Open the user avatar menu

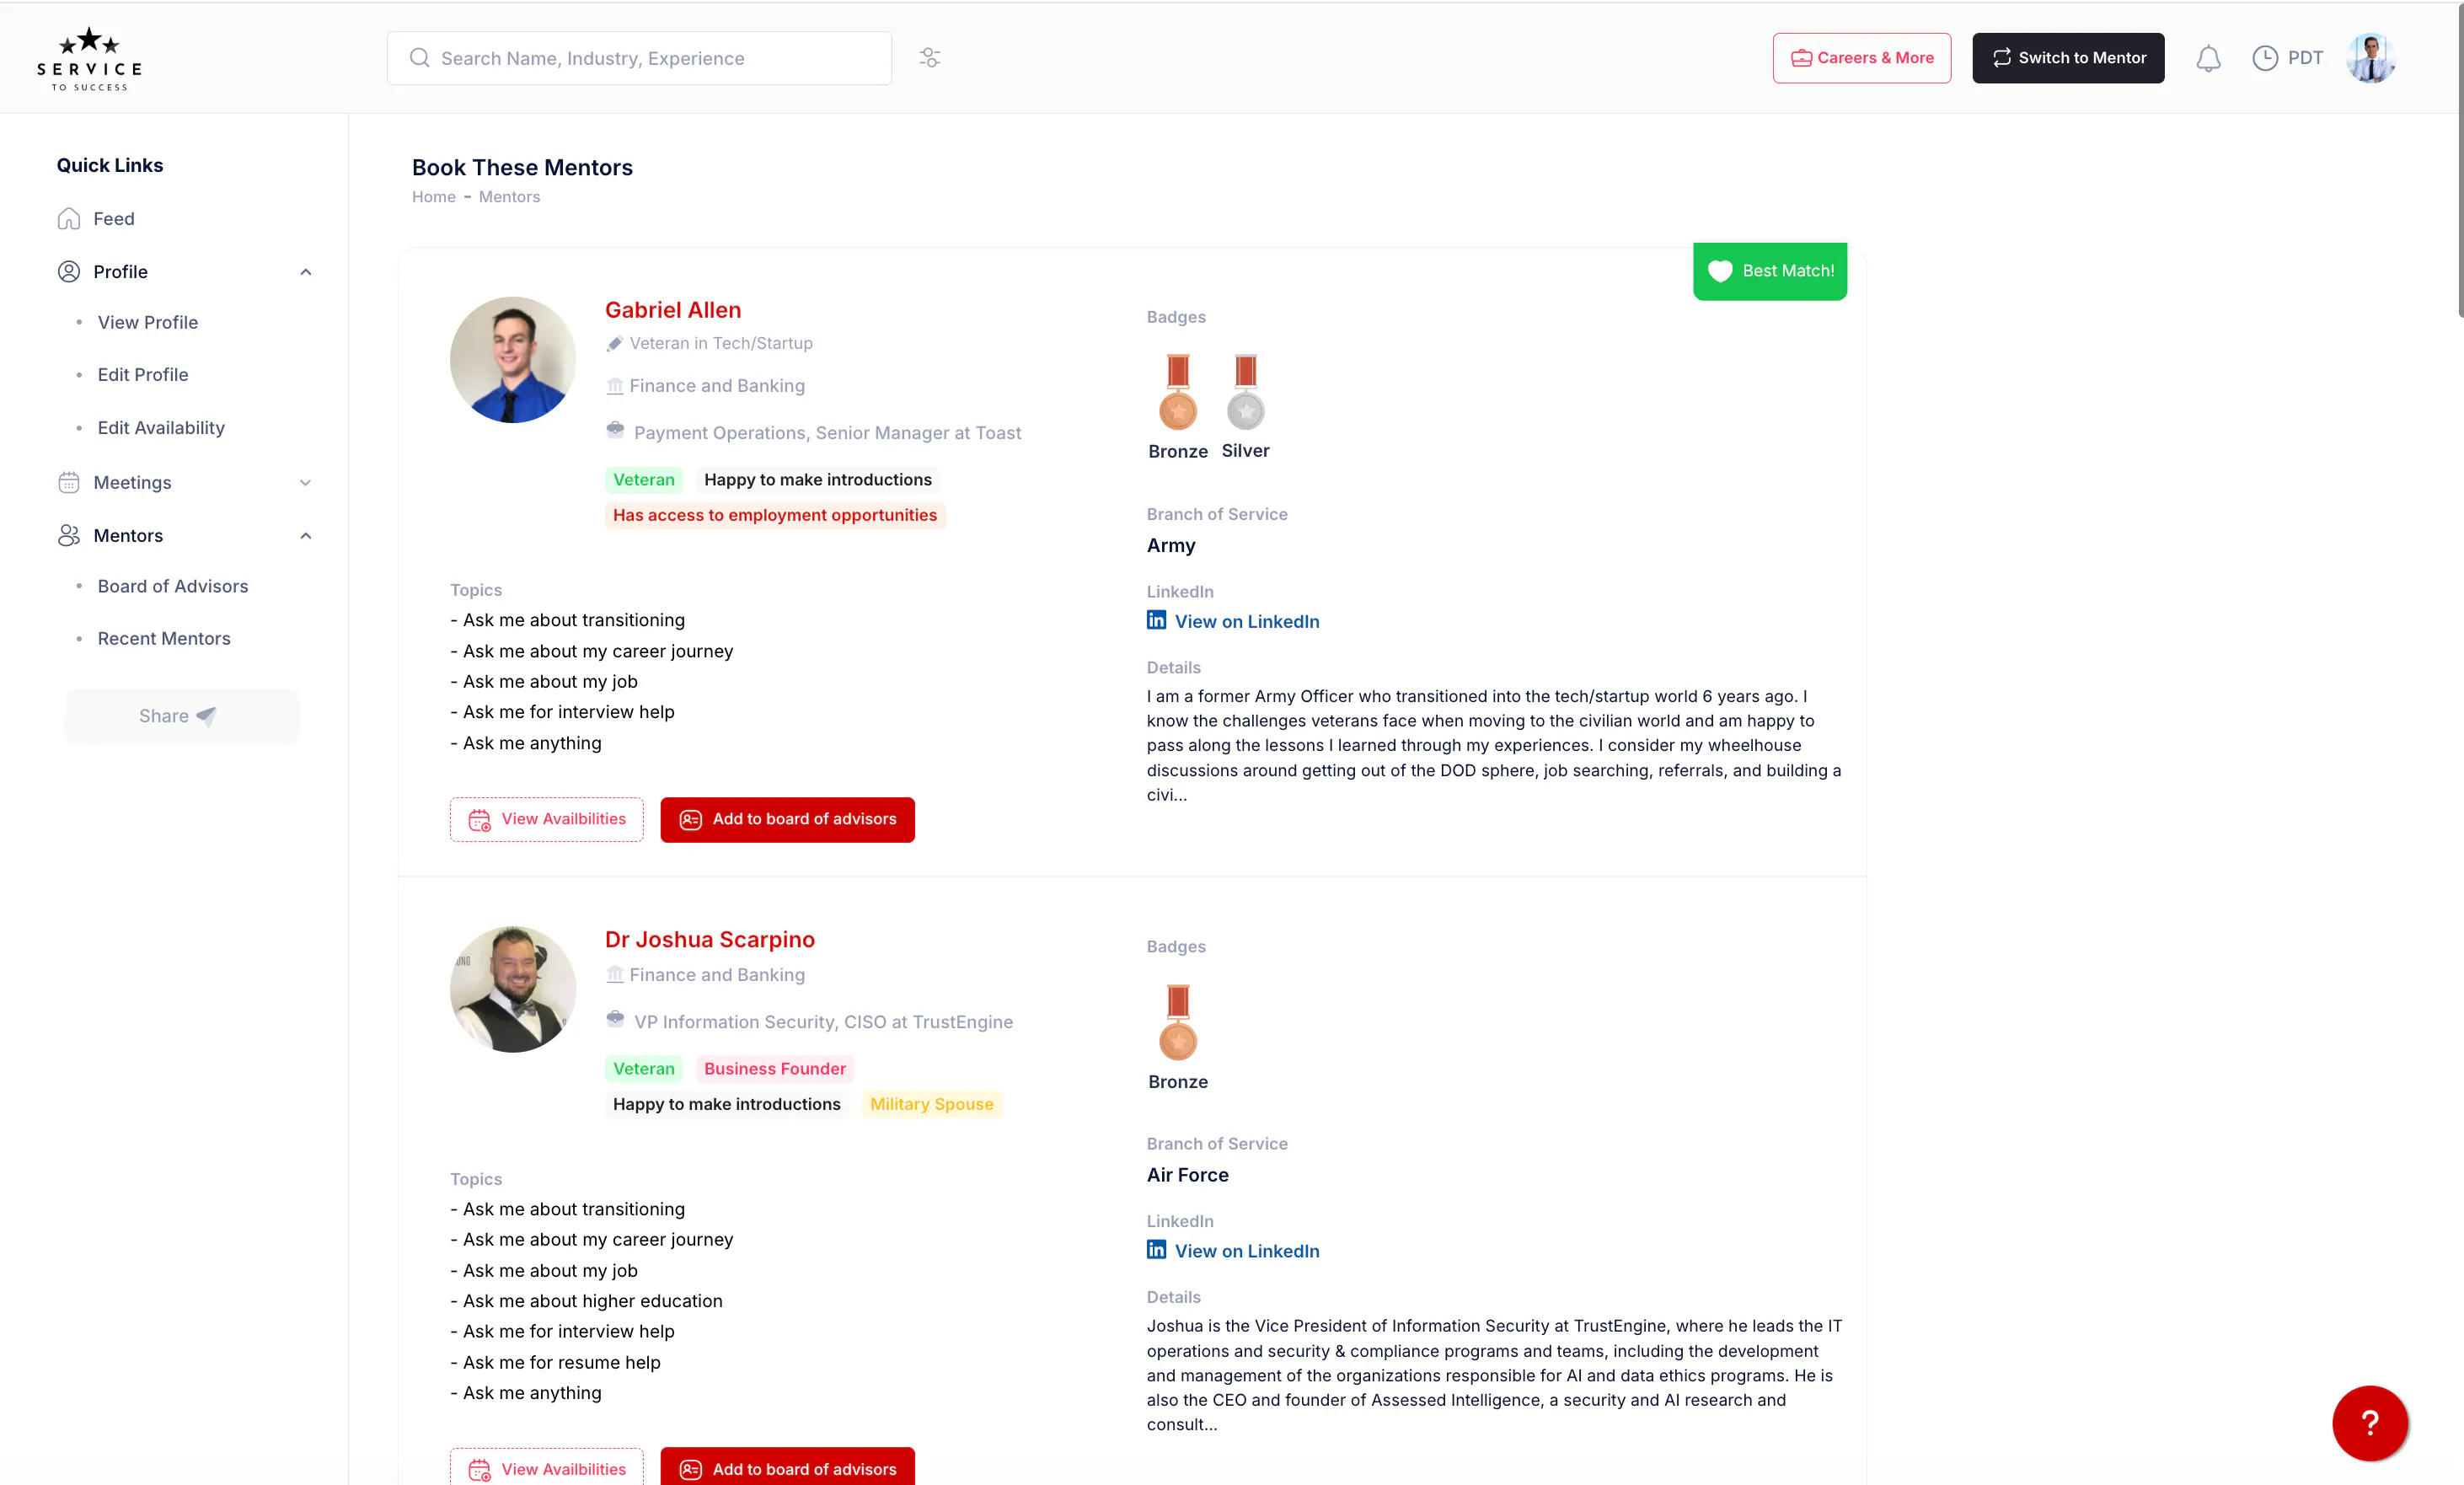pos(2370,58)
